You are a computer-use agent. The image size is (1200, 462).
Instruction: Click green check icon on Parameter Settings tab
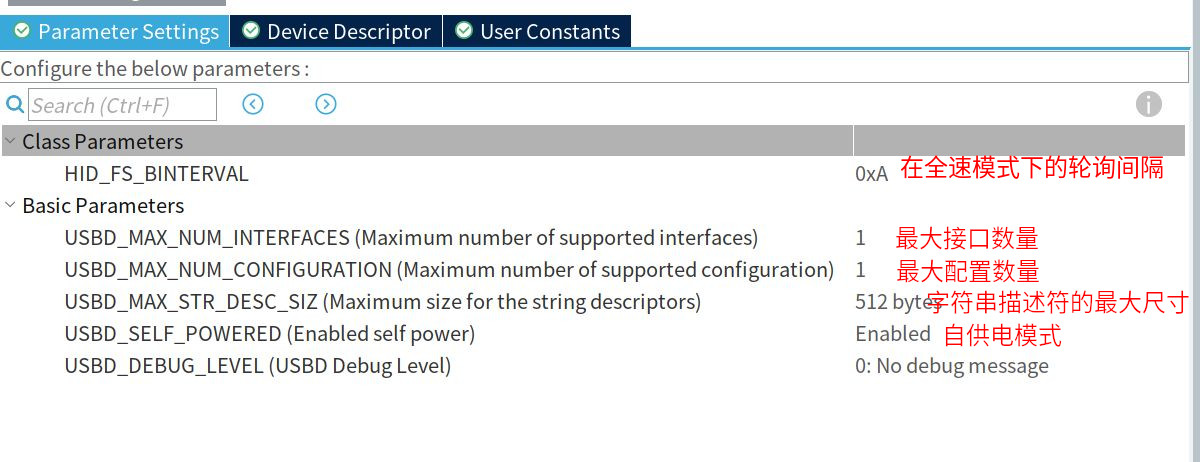click(21, 31)
